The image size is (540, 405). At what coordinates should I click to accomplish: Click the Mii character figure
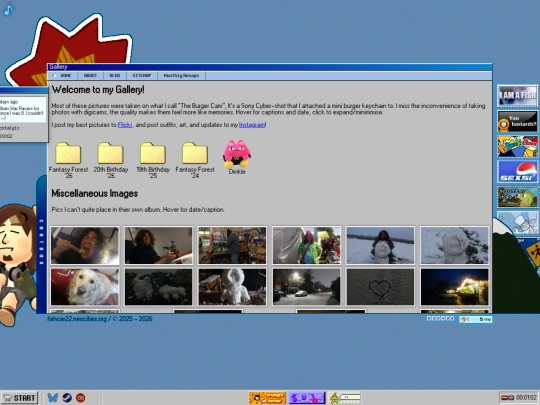click(x=17, y=265)
